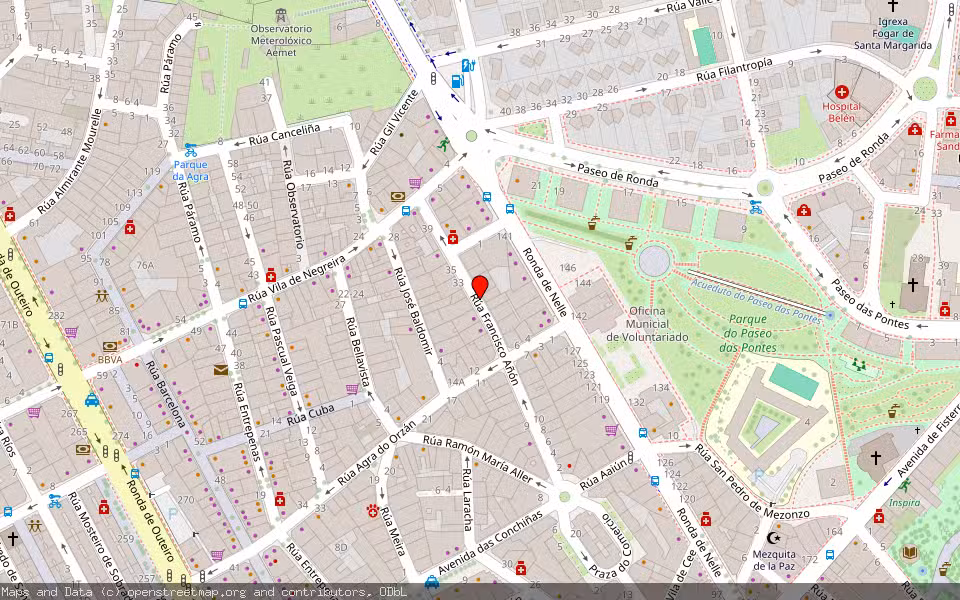Viewport: 960px width, 600px height.
Task: Click the electric vehicle charging station icon
Action: pos(468,66)
